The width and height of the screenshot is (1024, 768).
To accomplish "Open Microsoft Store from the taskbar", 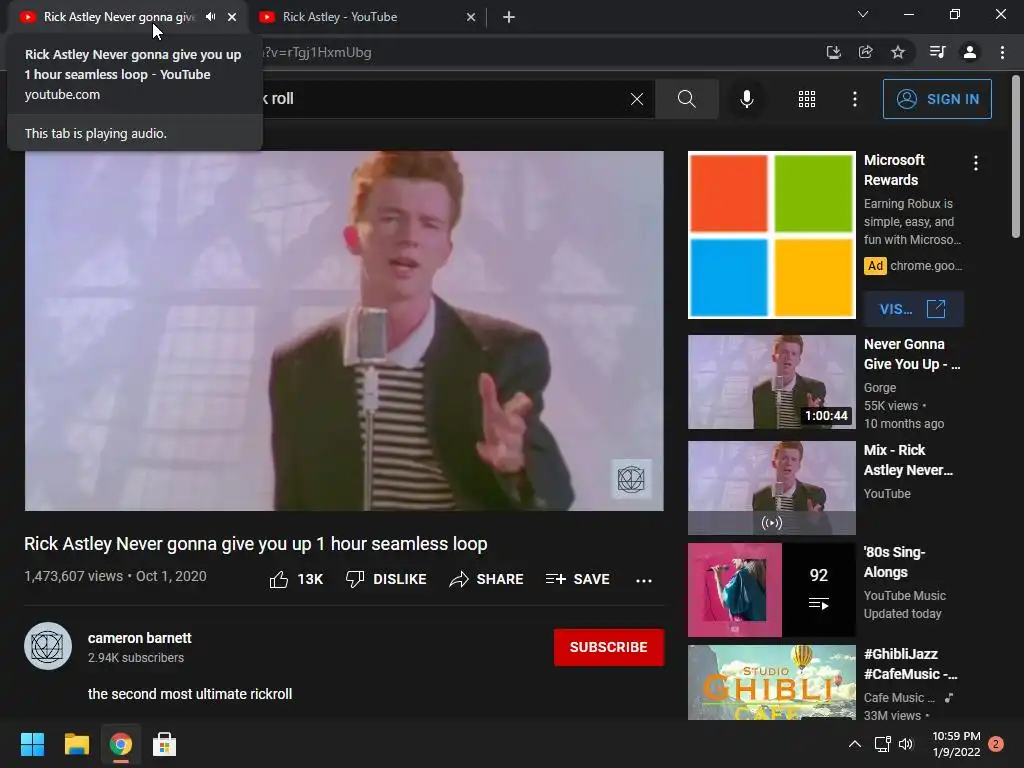I will tap(165, 744).
